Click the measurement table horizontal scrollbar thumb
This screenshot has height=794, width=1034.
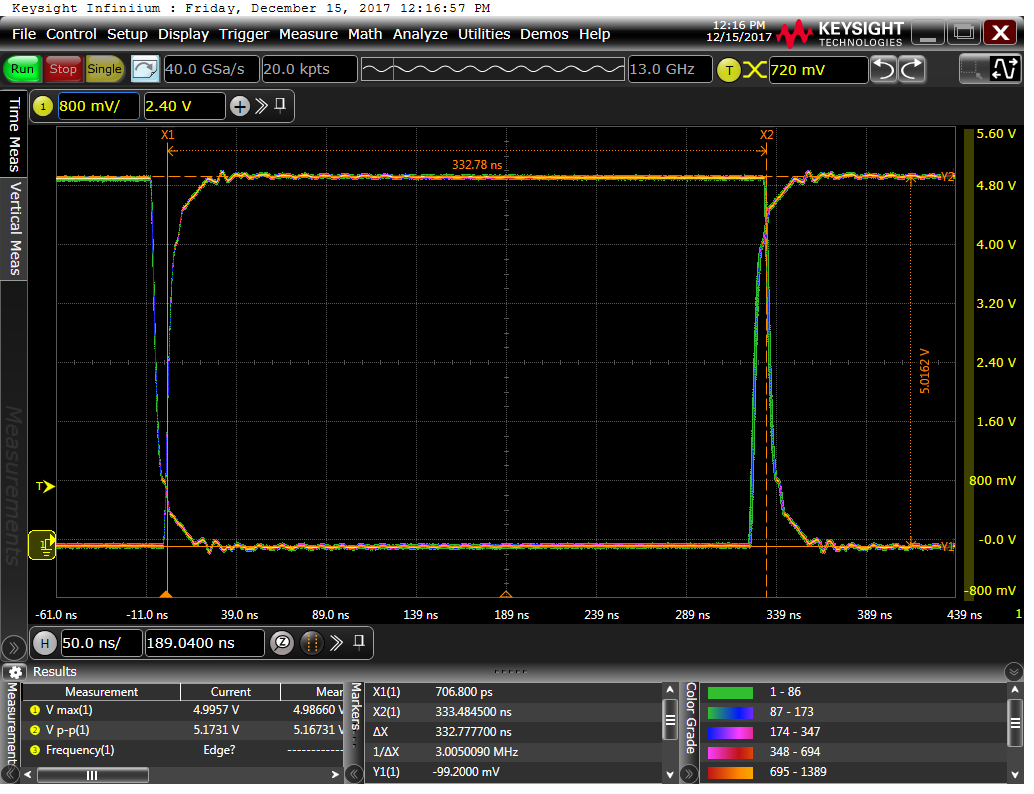(x=92, y=775)
